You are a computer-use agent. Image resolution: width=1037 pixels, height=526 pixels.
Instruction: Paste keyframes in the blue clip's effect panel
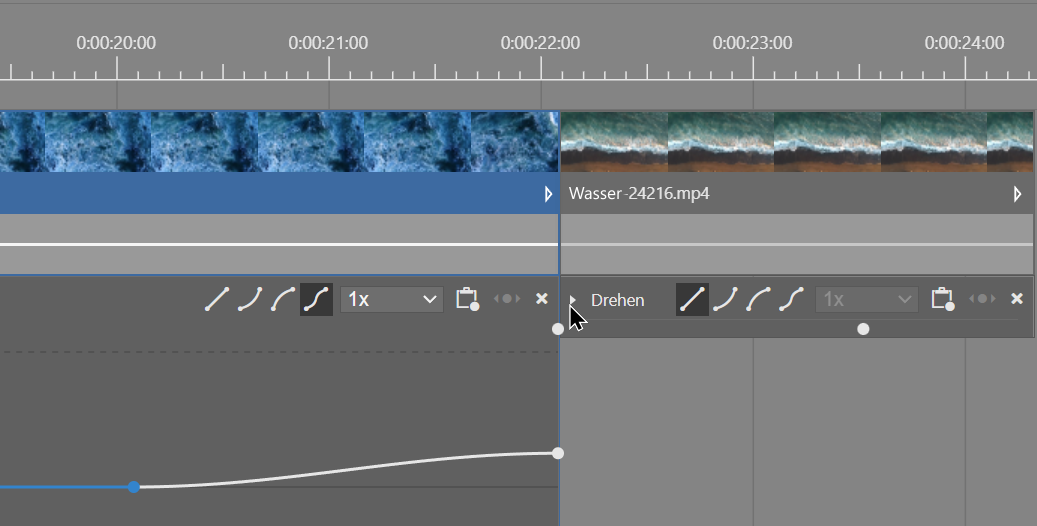pyautogui.click(x=468, y=299)
